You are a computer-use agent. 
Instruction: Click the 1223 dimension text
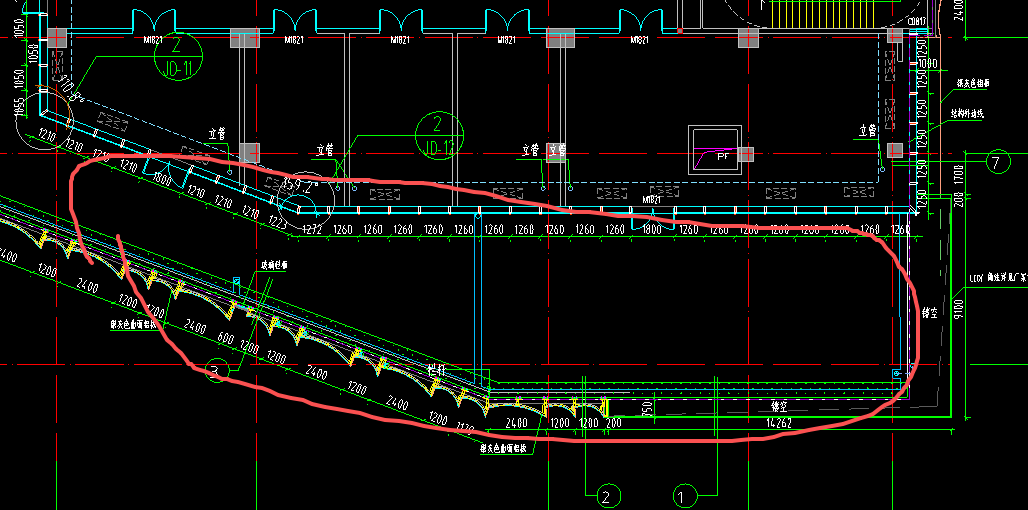(277, 224)
